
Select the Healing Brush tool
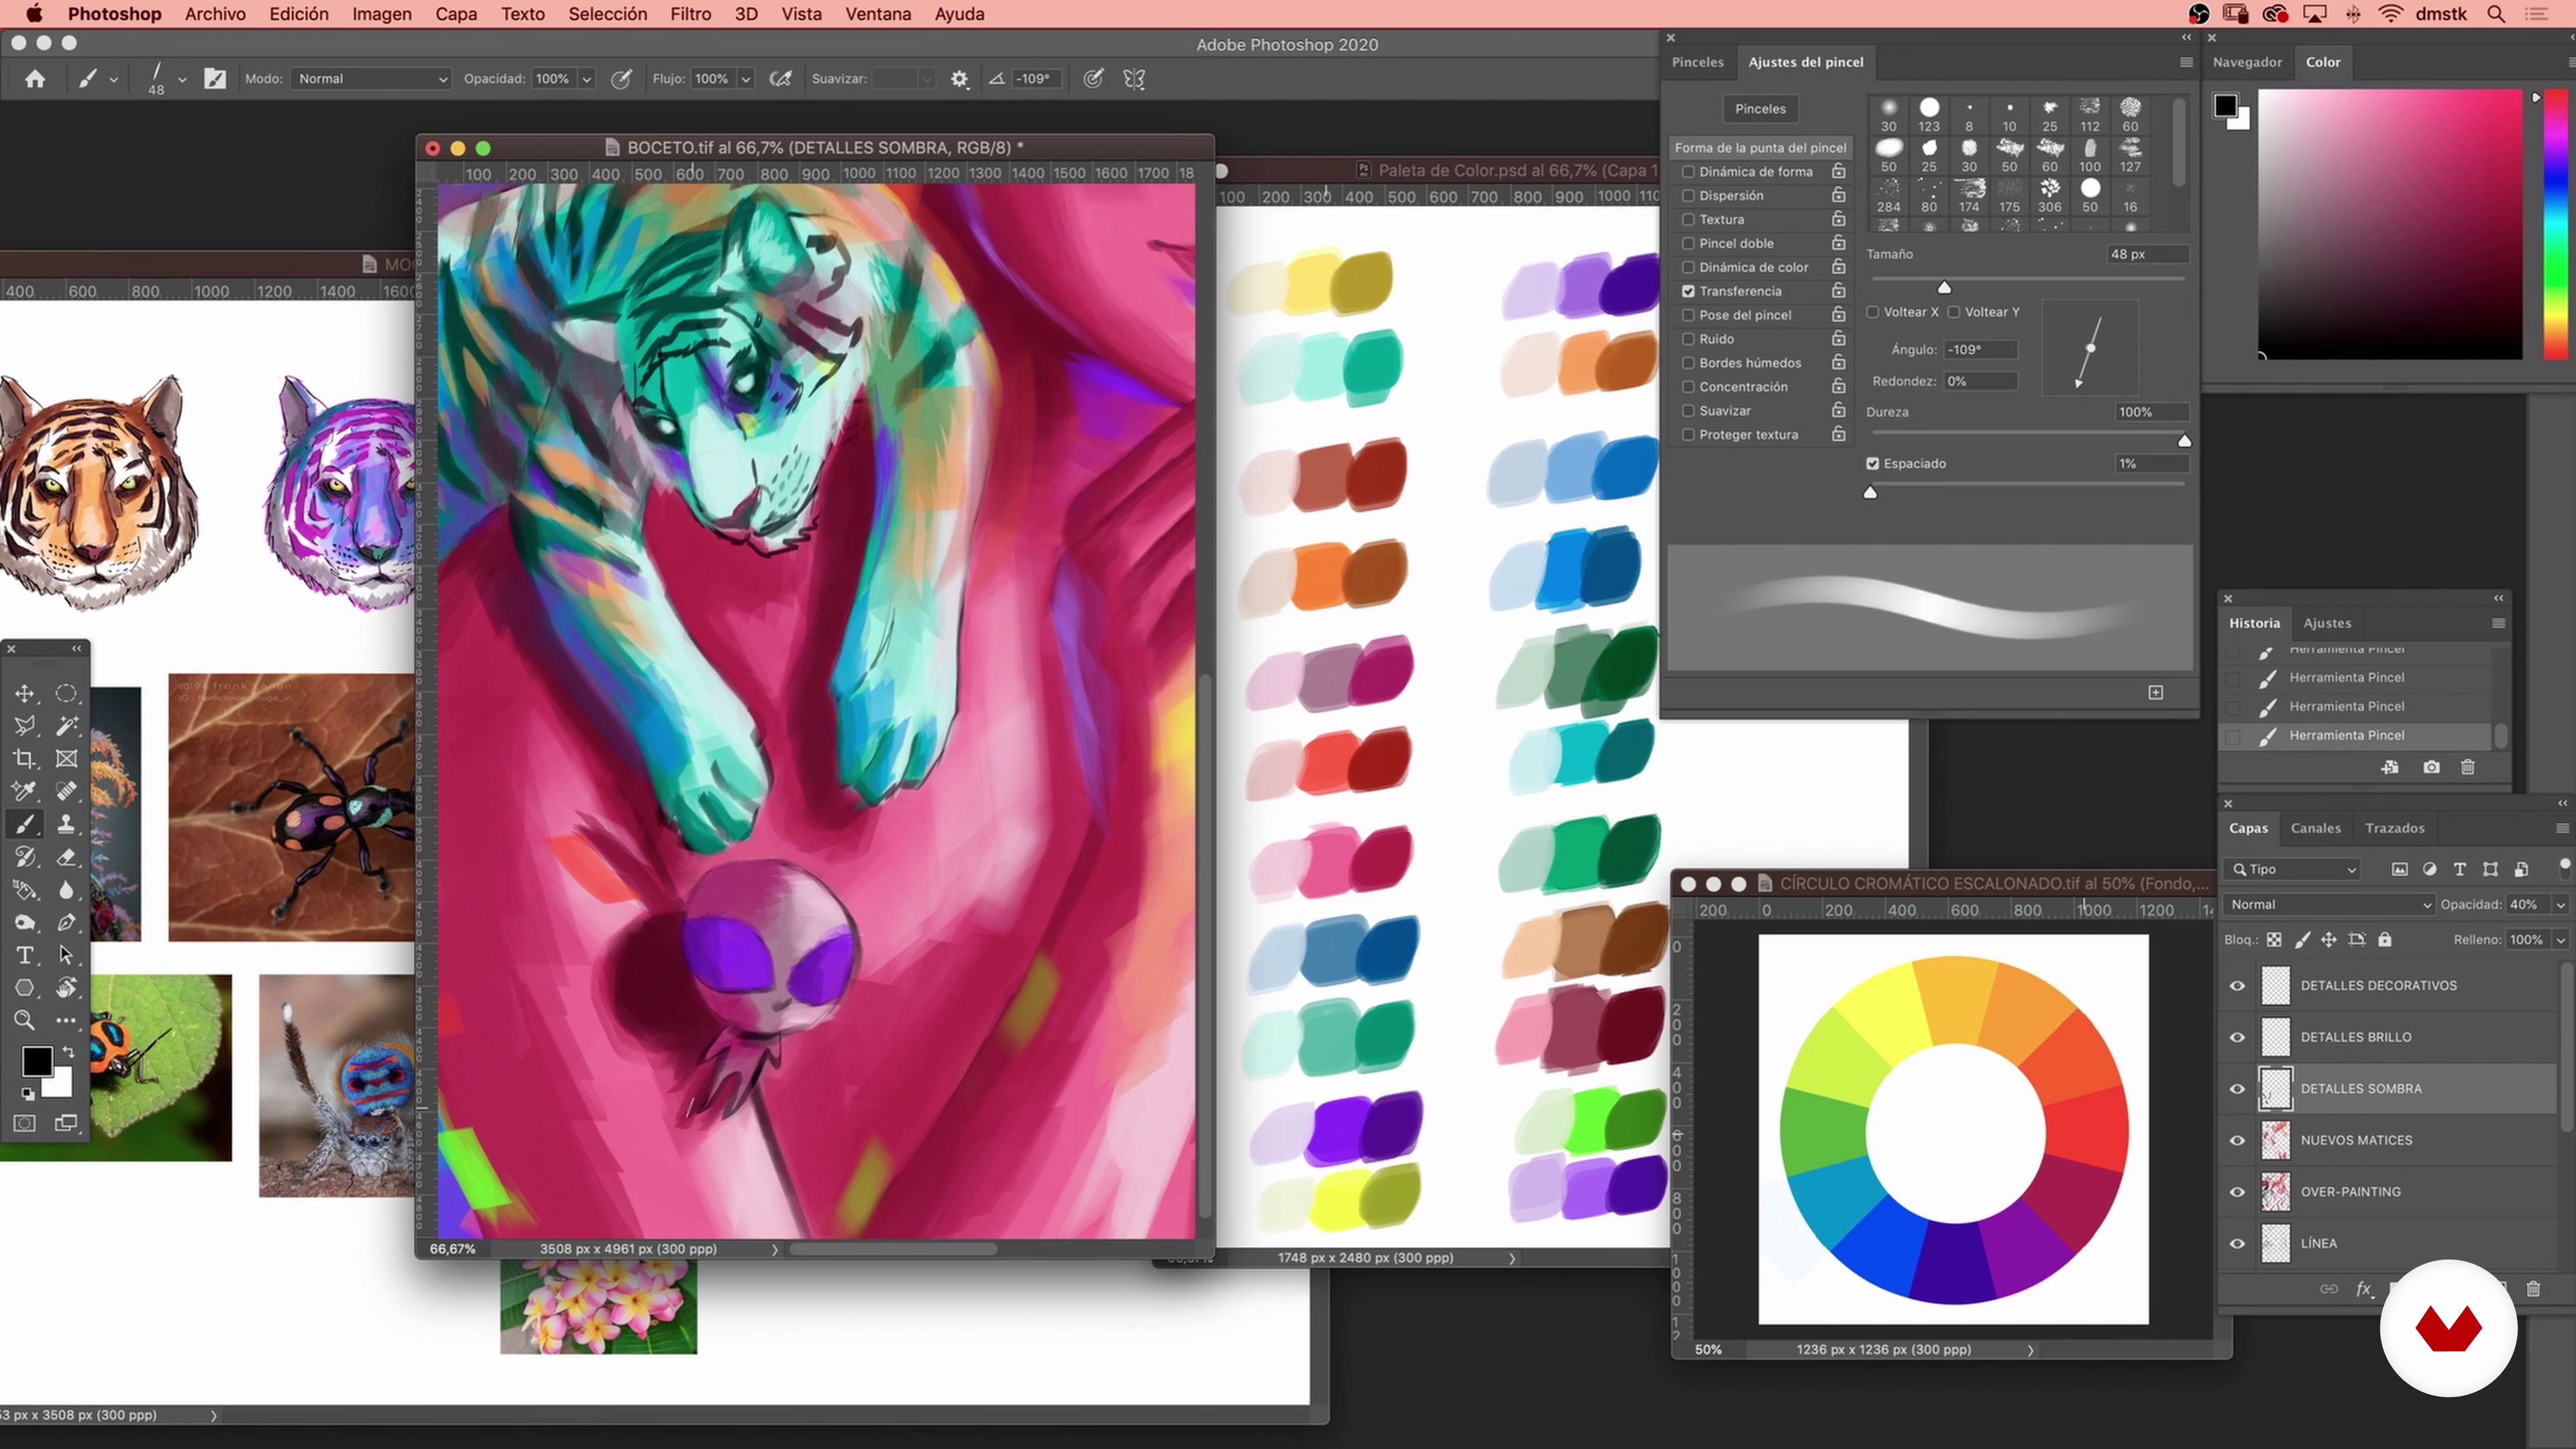tap(66, 791)
